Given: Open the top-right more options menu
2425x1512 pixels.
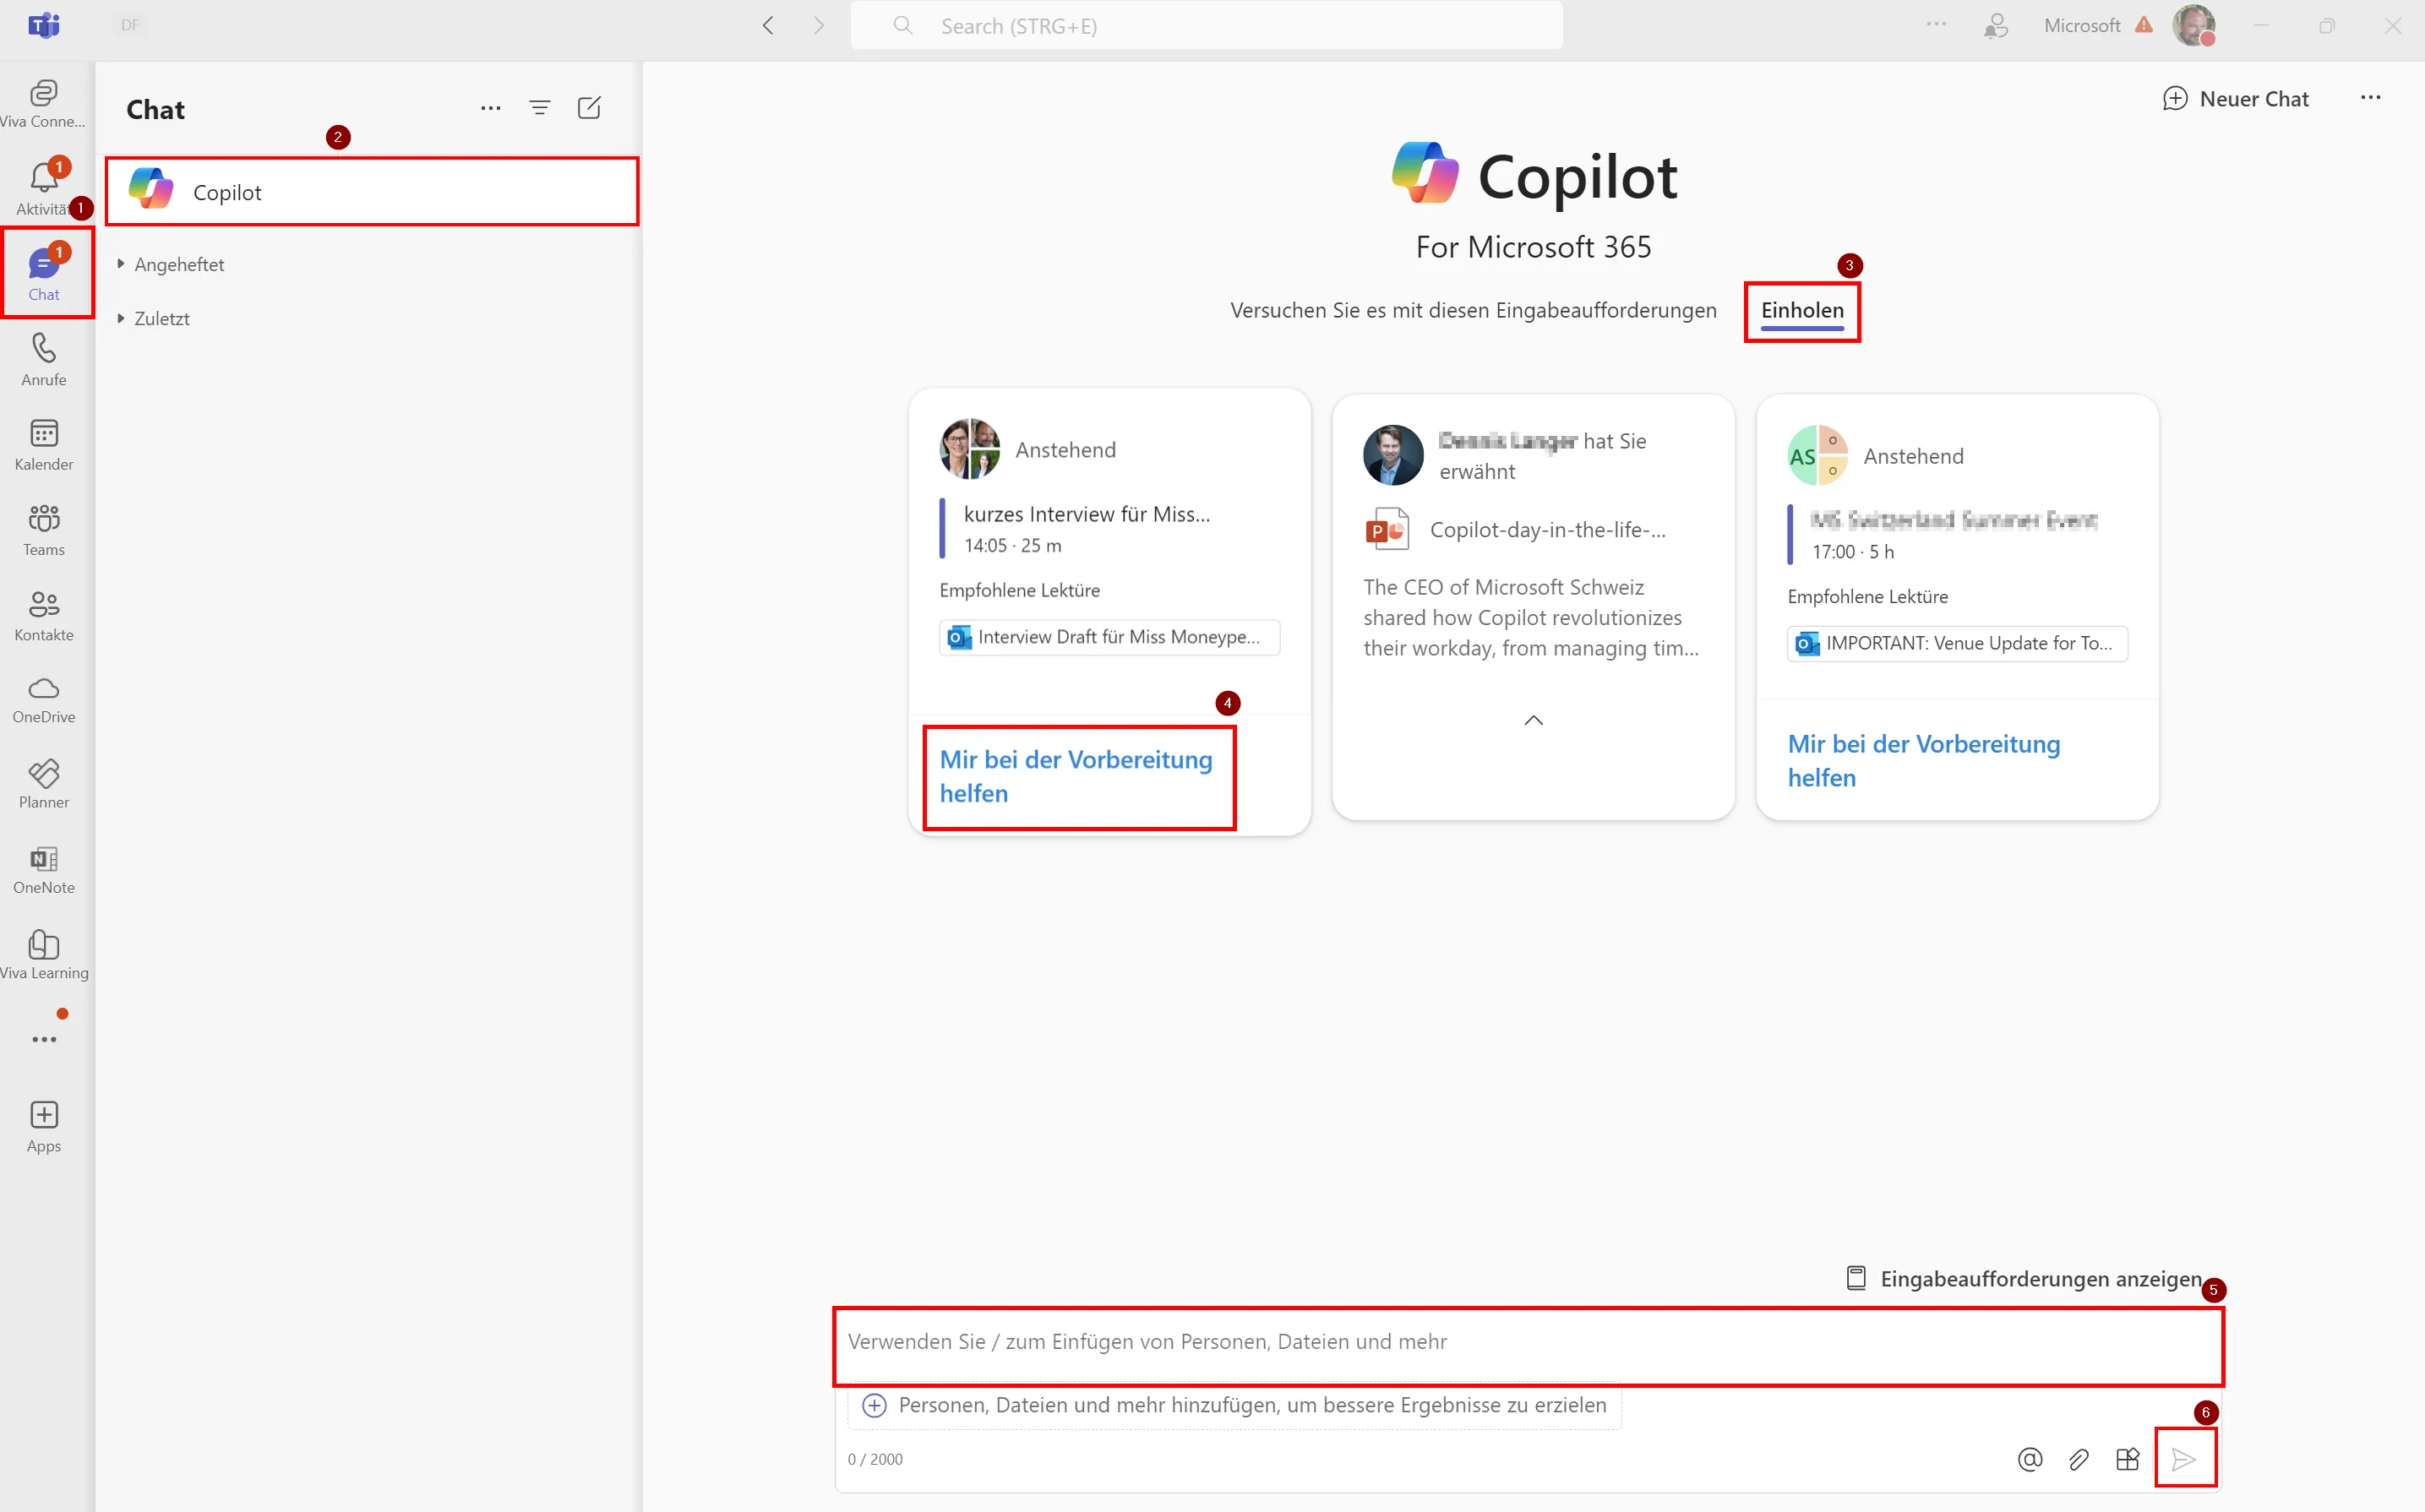Looking at the screenshot, I should (x=2371, y=98).
